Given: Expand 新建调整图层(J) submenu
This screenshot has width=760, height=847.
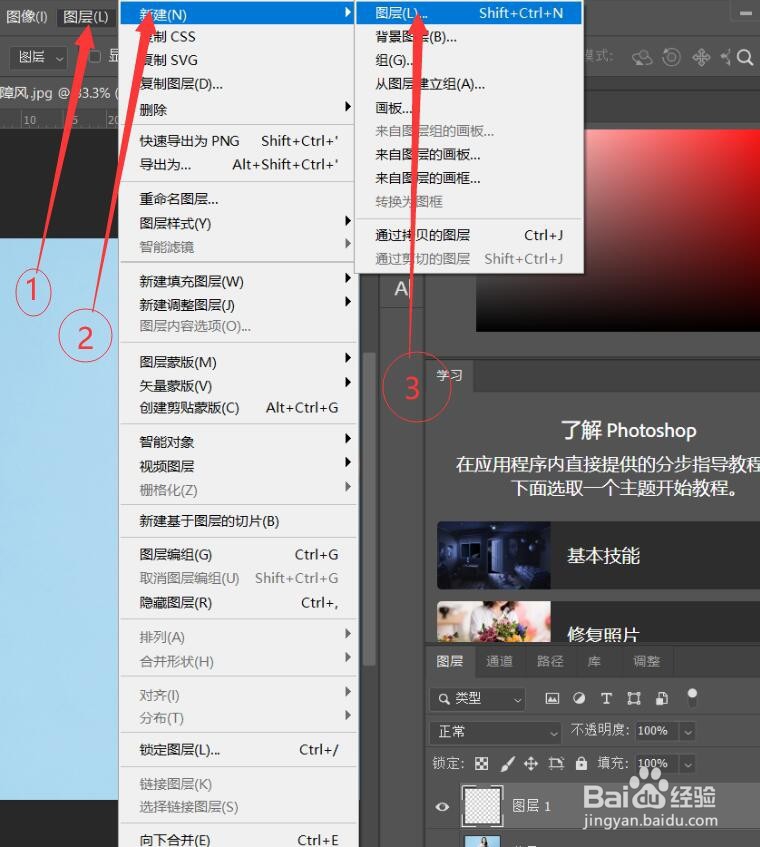Looking at the screenshot, I should pos(237,304).
